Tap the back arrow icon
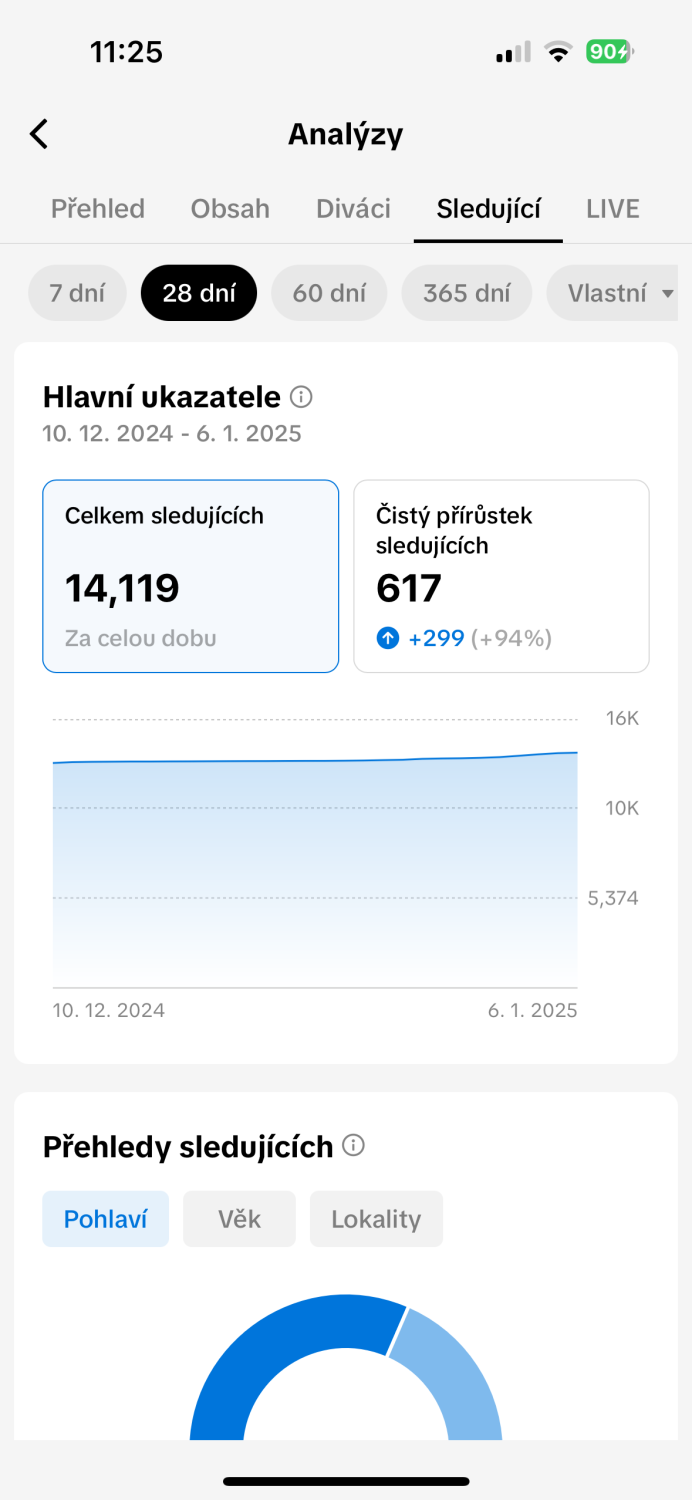 click(x=39, y=134)
